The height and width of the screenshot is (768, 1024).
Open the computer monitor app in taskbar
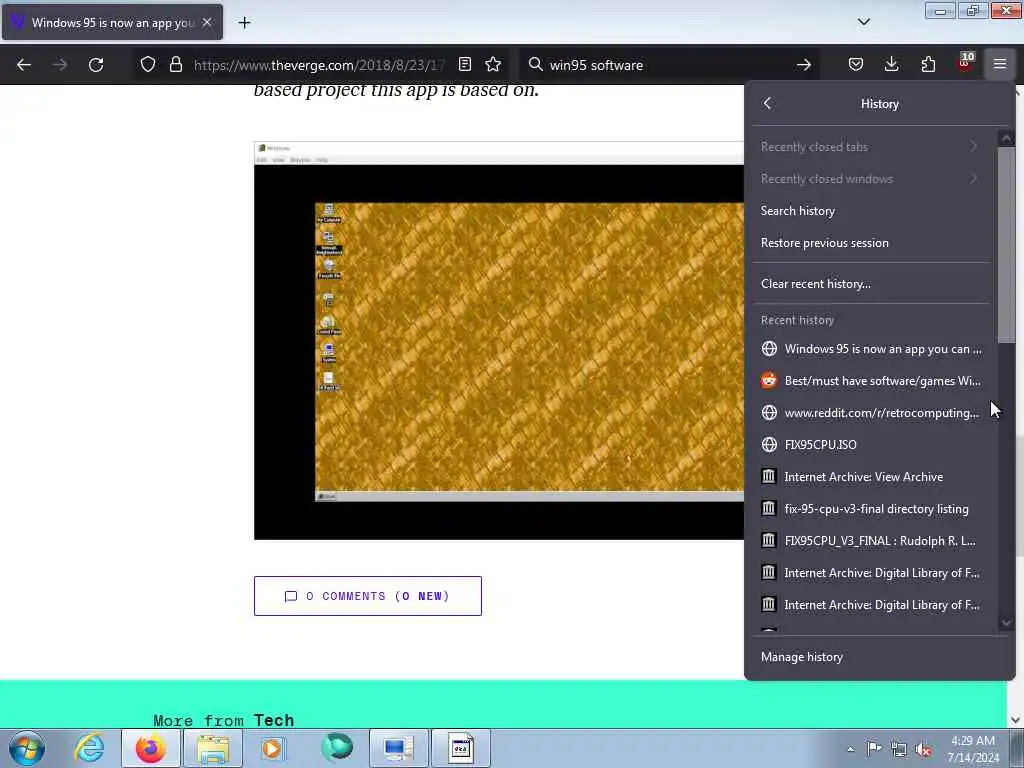399,748
